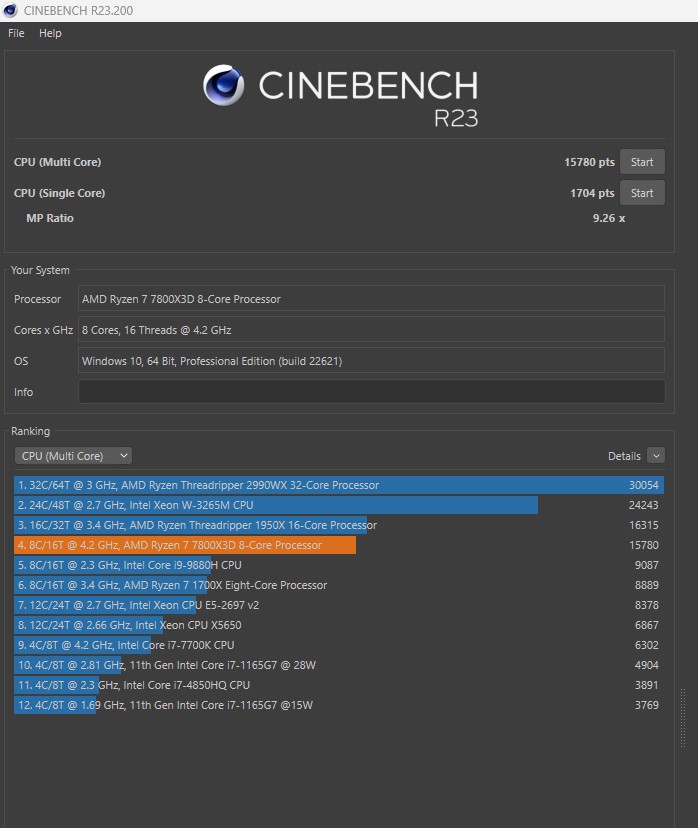
Task: Click the 15780 pts multi core score
Action: [589, 162]
